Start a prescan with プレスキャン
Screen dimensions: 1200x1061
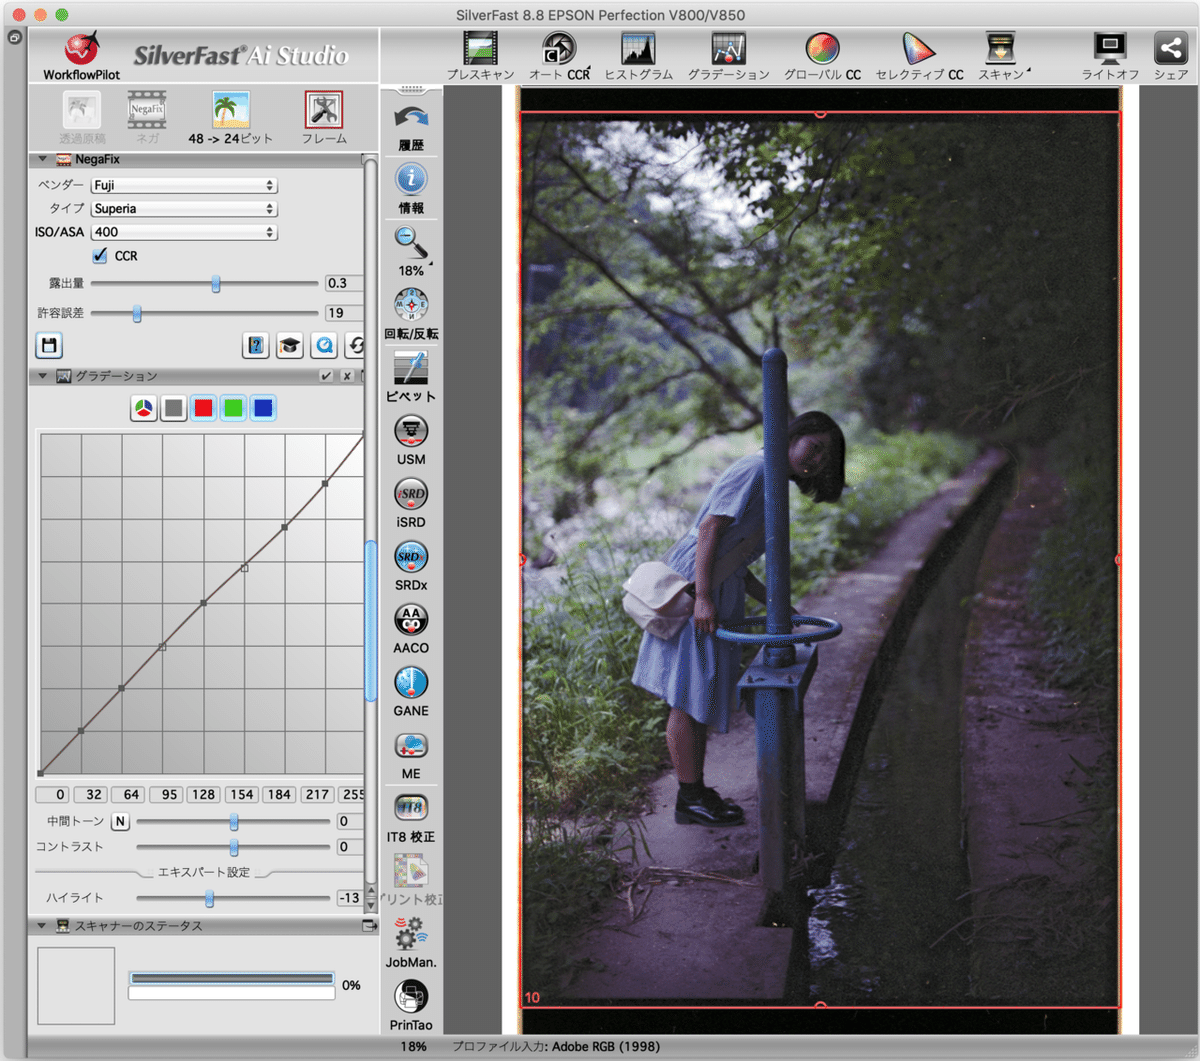coord(481,56)
